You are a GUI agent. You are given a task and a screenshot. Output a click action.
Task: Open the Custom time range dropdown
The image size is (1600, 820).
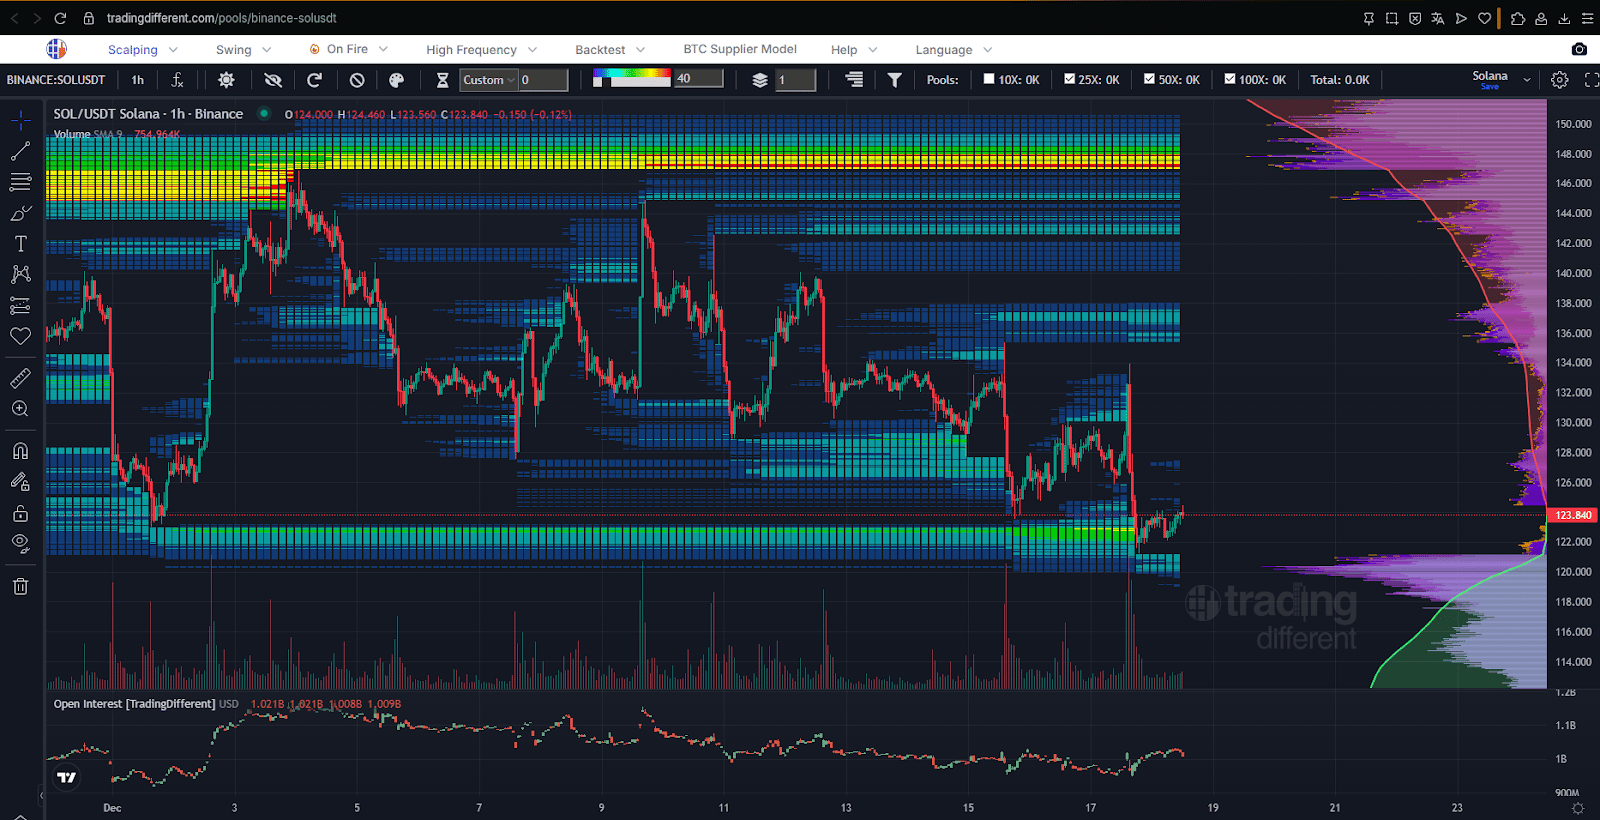click(x=489, y=80)
